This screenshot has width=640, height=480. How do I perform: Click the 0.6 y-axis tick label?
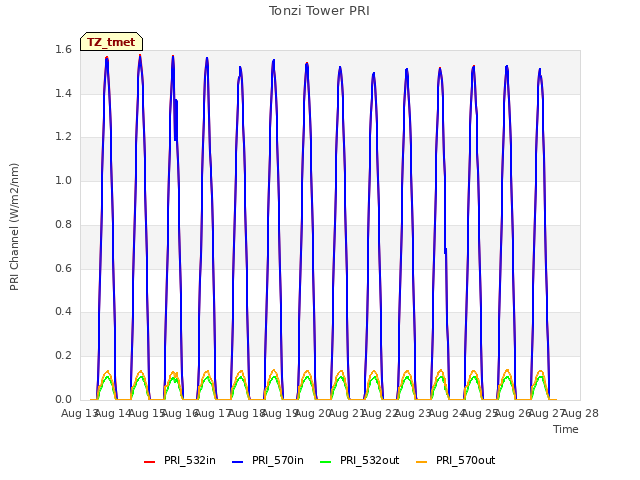[x=63, y=268]
